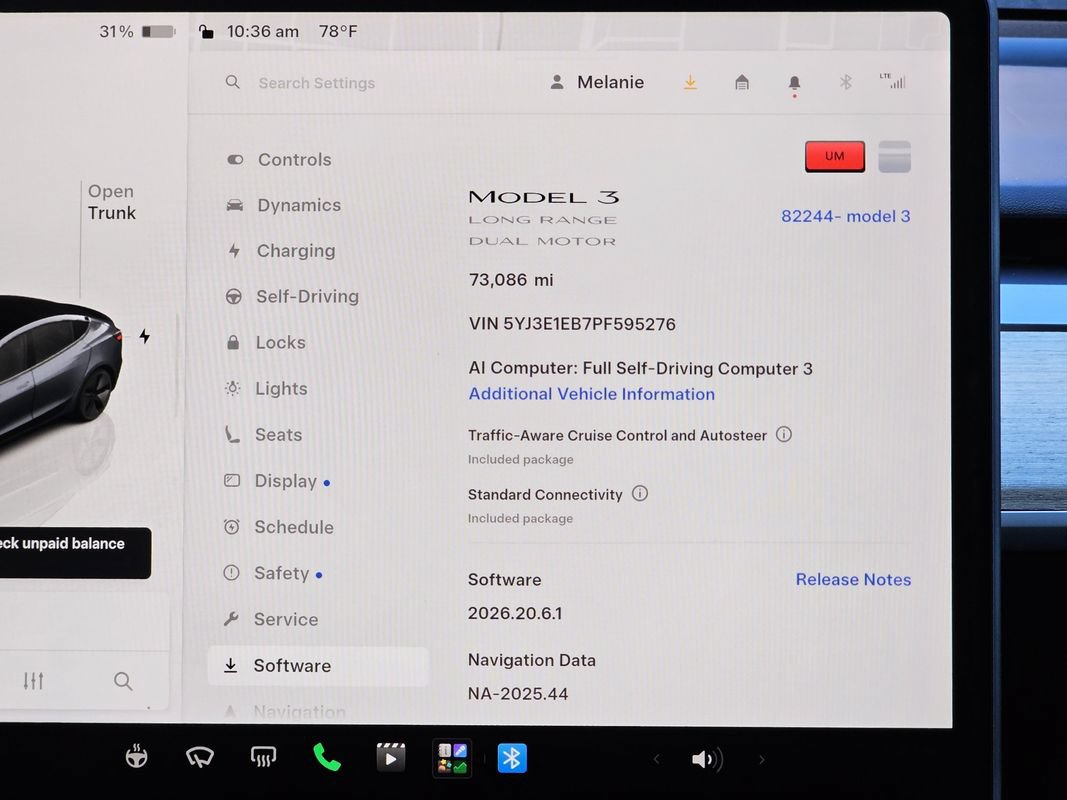Tap software version 2026.20.6.1

point(515,614)
